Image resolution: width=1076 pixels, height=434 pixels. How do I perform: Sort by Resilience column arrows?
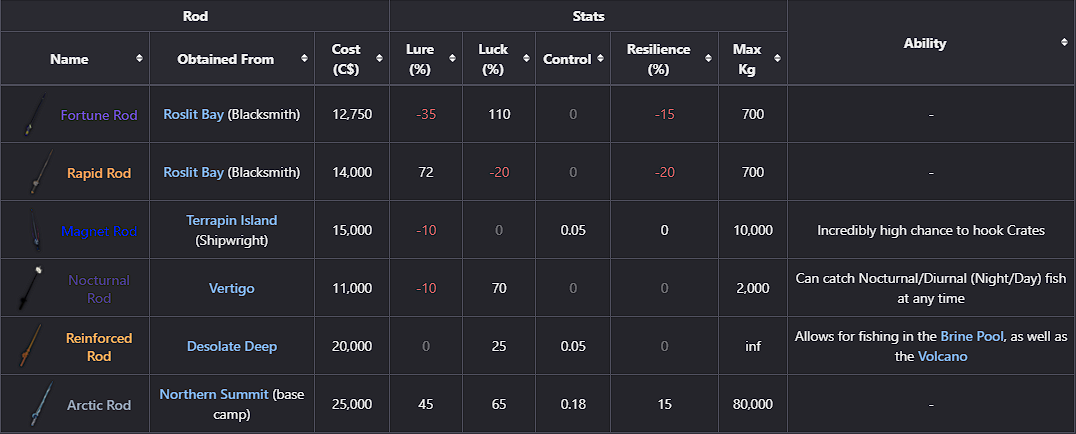pyautogui.click(x=708, y=59)
